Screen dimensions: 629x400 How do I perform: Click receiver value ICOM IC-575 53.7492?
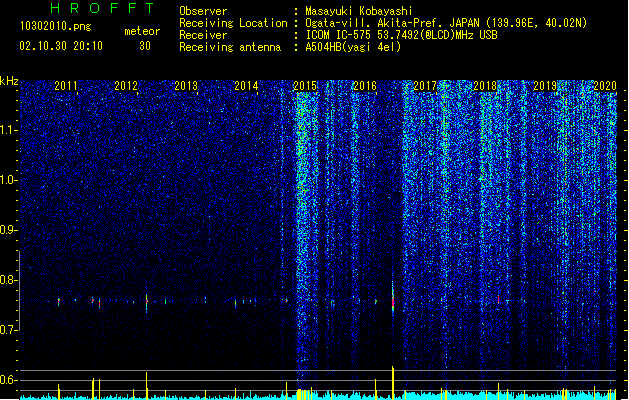coord(362,35)
